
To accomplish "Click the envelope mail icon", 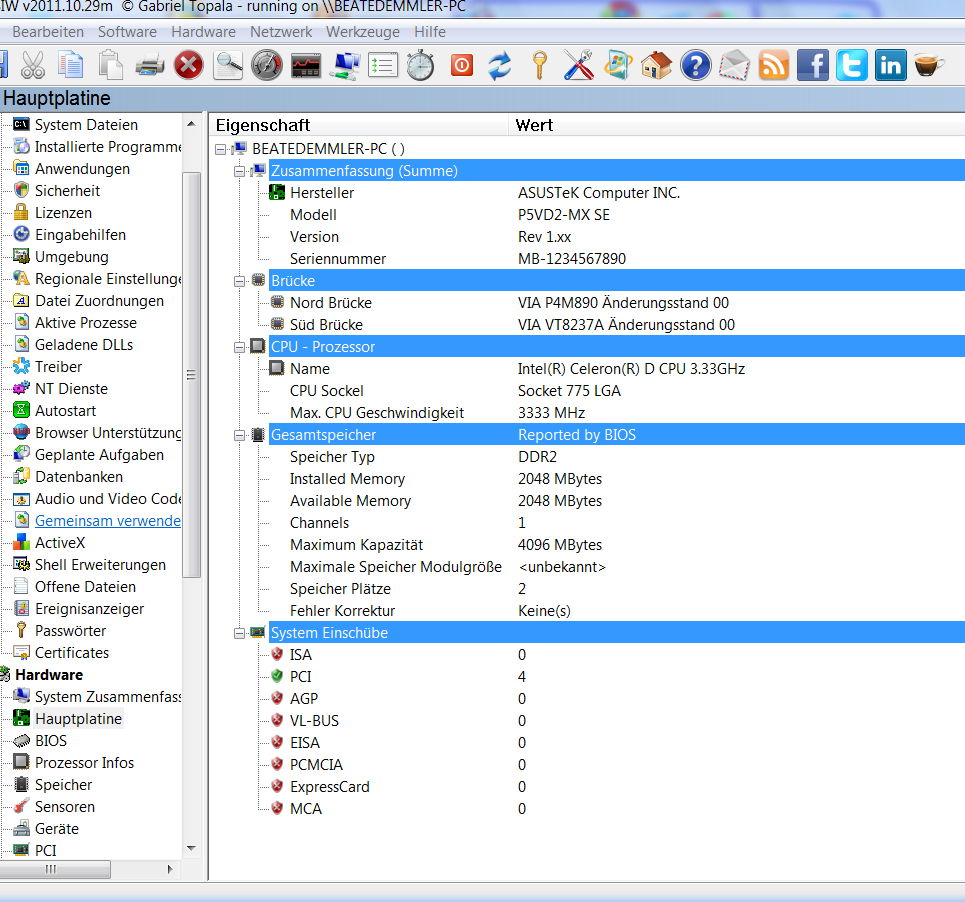I will coord(734,65).
